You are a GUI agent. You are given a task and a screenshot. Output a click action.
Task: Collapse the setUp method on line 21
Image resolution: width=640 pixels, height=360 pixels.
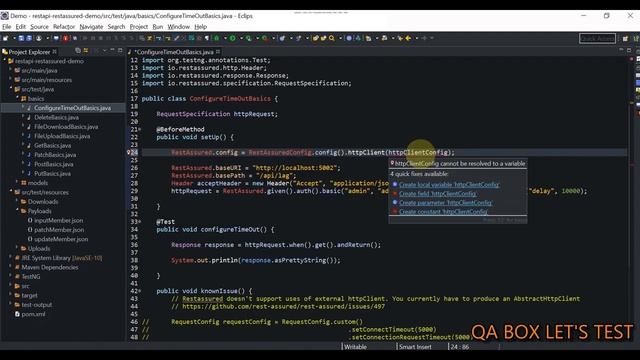pos(140,129)
